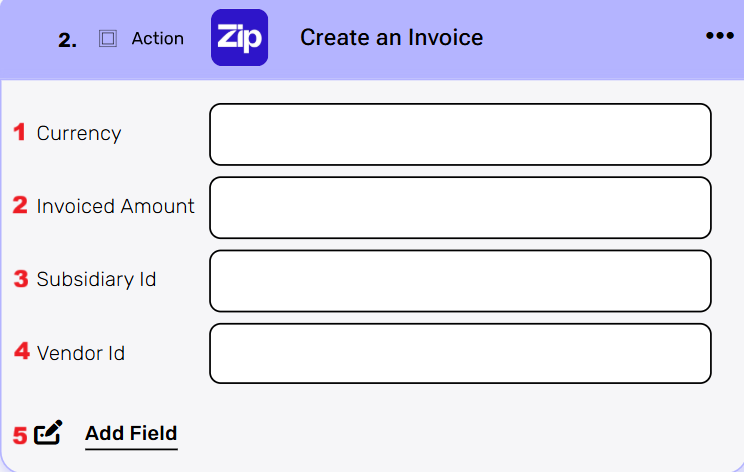Click the Invoiced Amount label text
This screenshot has width=744, height=472.
(116, 206)
